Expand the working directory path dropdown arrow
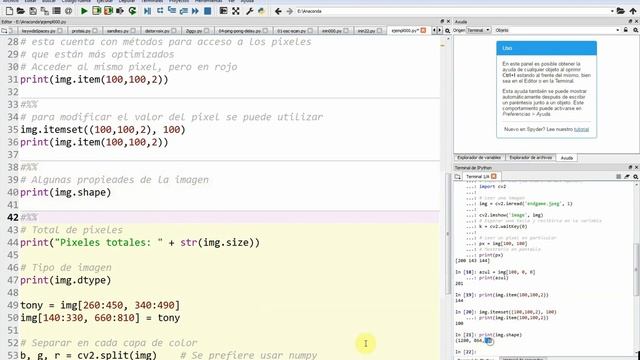The image size is (640, 360). [x=612, y=11]
